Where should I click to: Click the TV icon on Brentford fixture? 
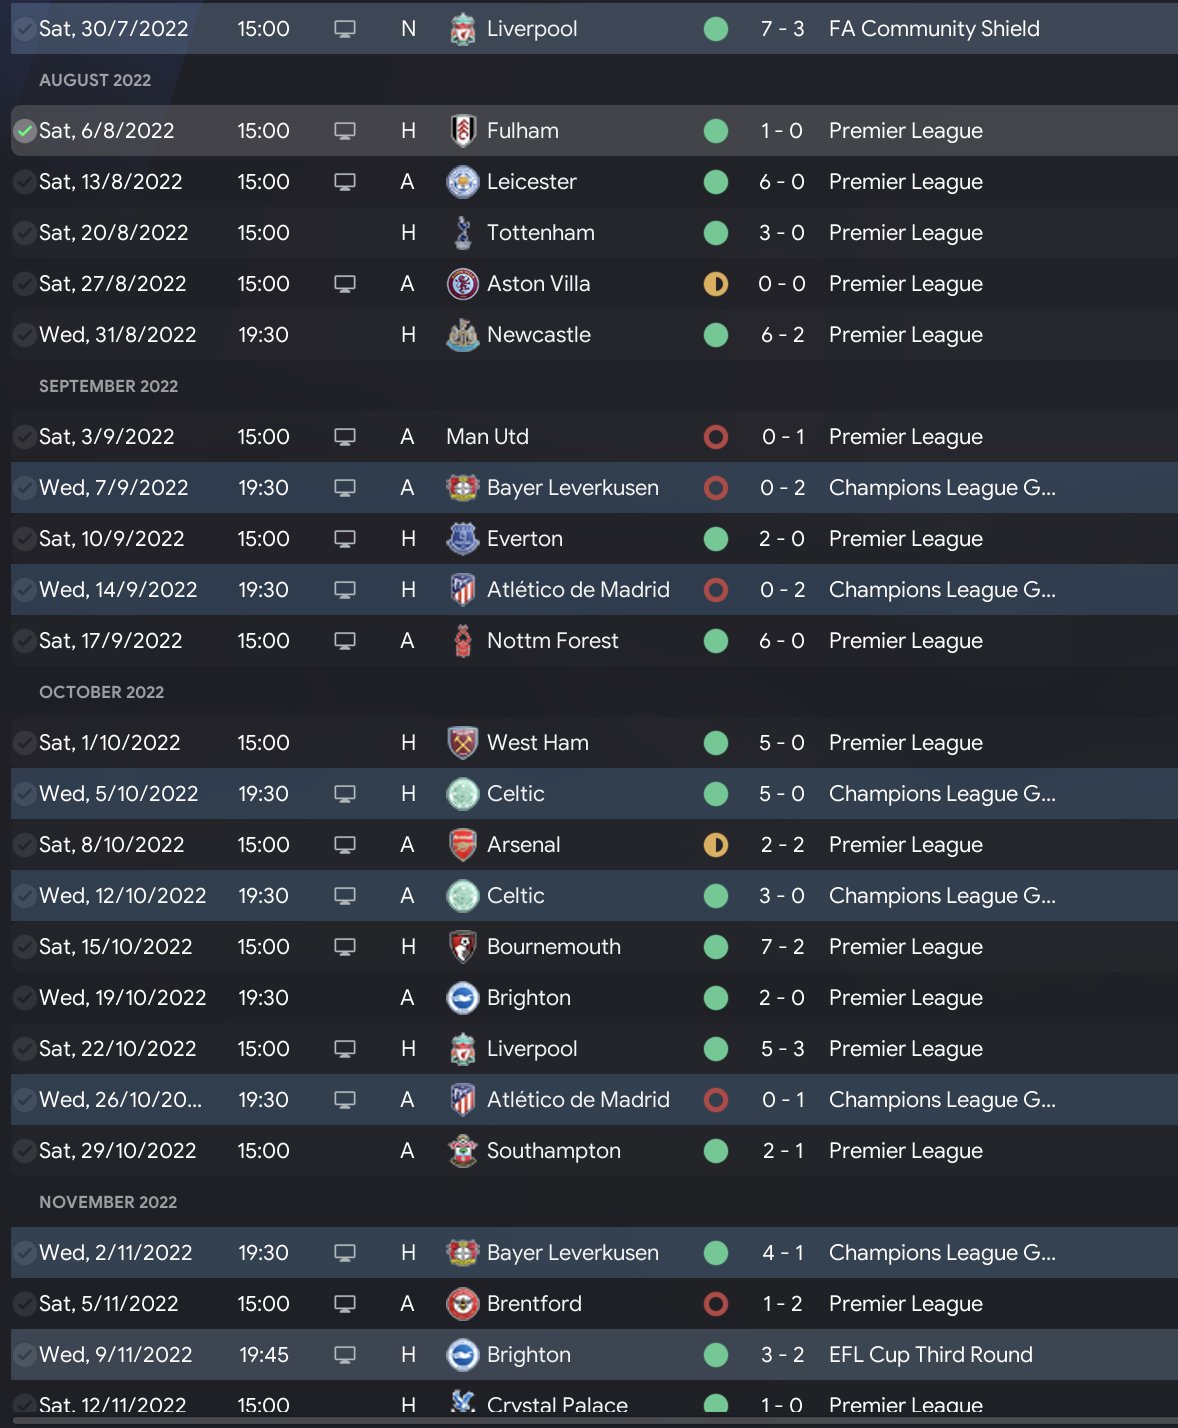(345, 1304)
